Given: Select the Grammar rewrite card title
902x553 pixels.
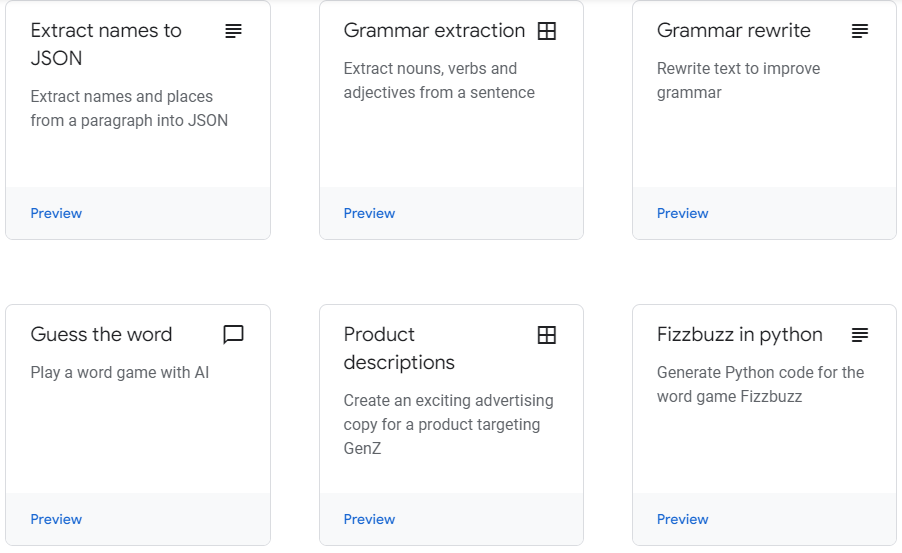Looking at the screenshot, I should (733, 30).
